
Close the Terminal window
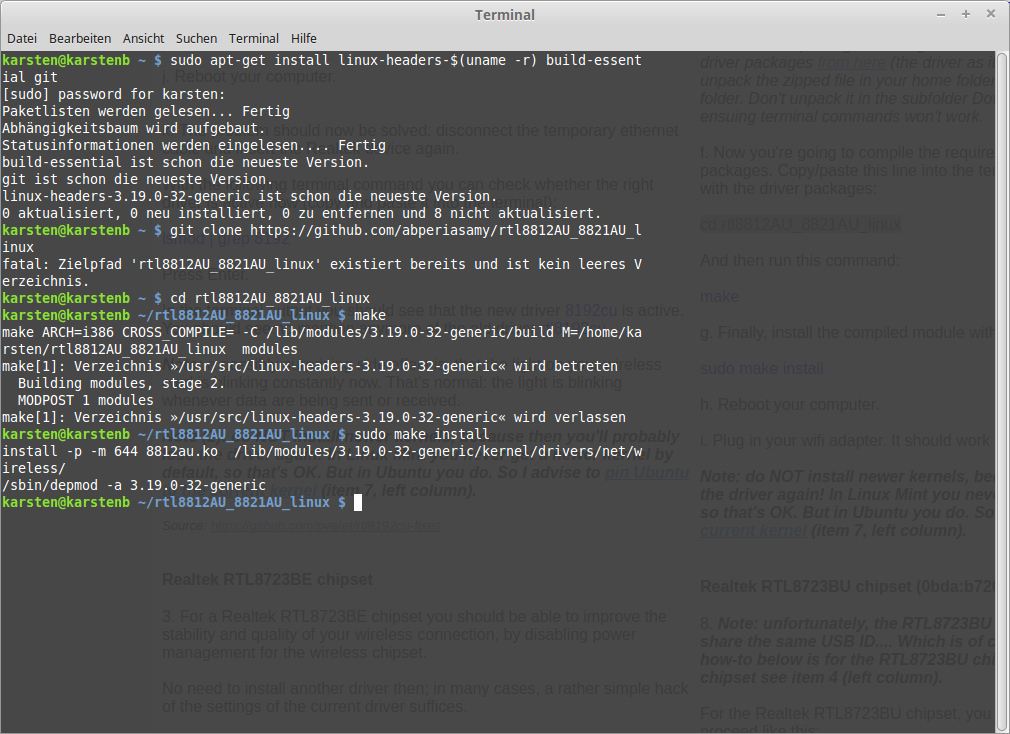[x=990, y=15]
